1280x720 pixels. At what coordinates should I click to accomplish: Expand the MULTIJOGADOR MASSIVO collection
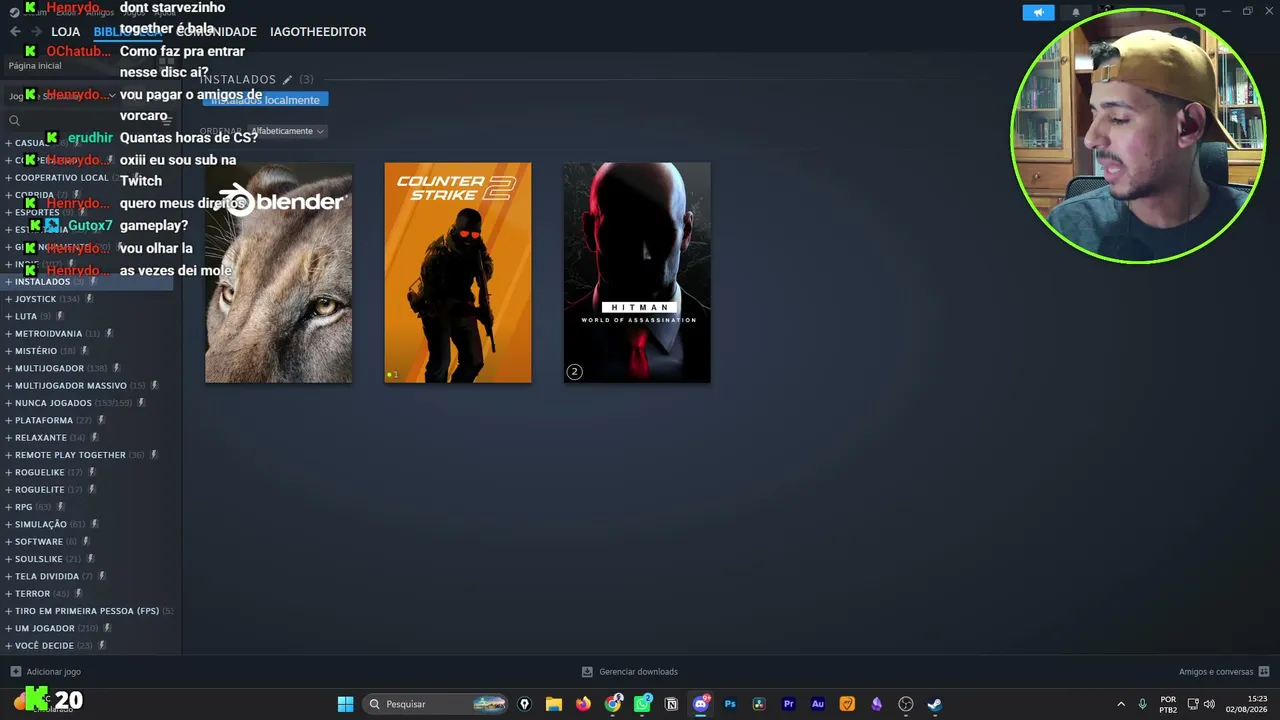(8, 386)
